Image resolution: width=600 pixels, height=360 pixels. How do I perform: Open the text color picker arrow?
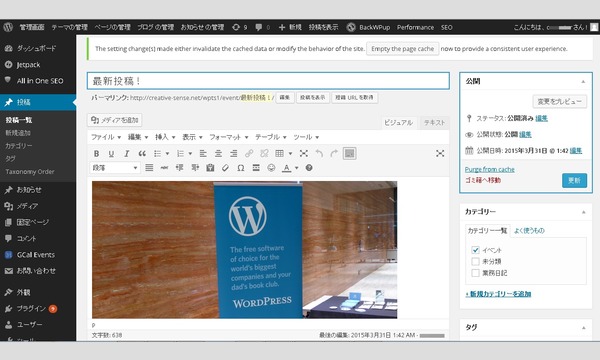[x=297, y=168]
